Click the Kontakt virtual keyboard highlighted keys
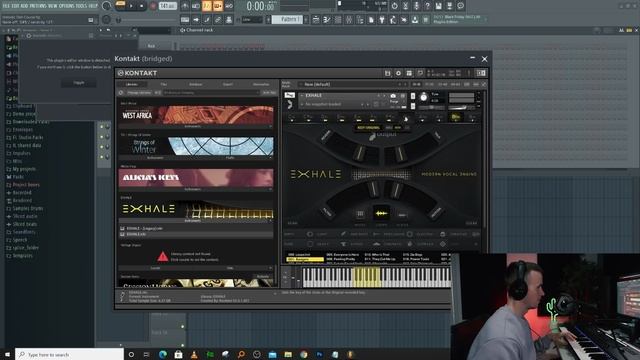This screenshot has height=360, width=640. click(x=367, y=277)
